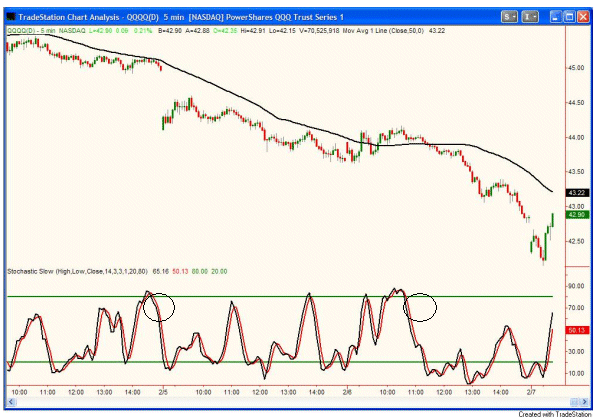Maximize the Chart Analysis window
Screen dimensions: 597x420
point(569,17)
